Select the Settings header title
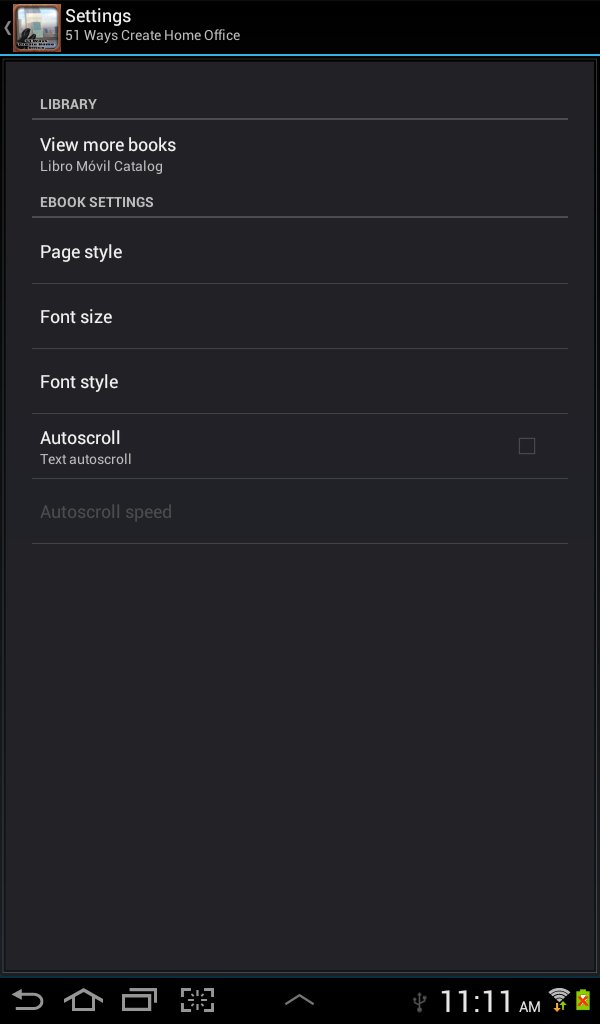Viewport: 600px width, 1024px height. click(97, 16)
